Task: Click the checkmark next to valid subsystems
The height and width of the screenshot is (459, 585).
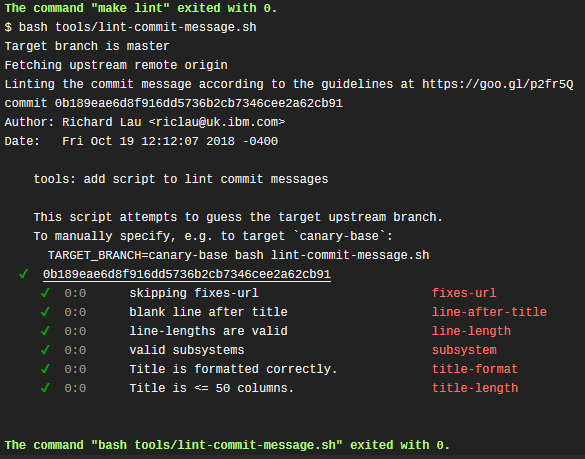Action: tap(45, 350)
